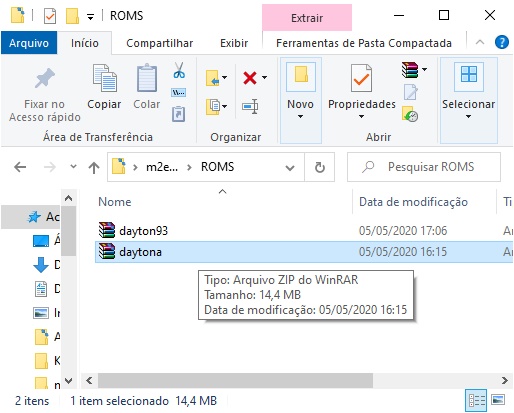Switch to large thumbnails view in status bar

[x=498, y=399]
